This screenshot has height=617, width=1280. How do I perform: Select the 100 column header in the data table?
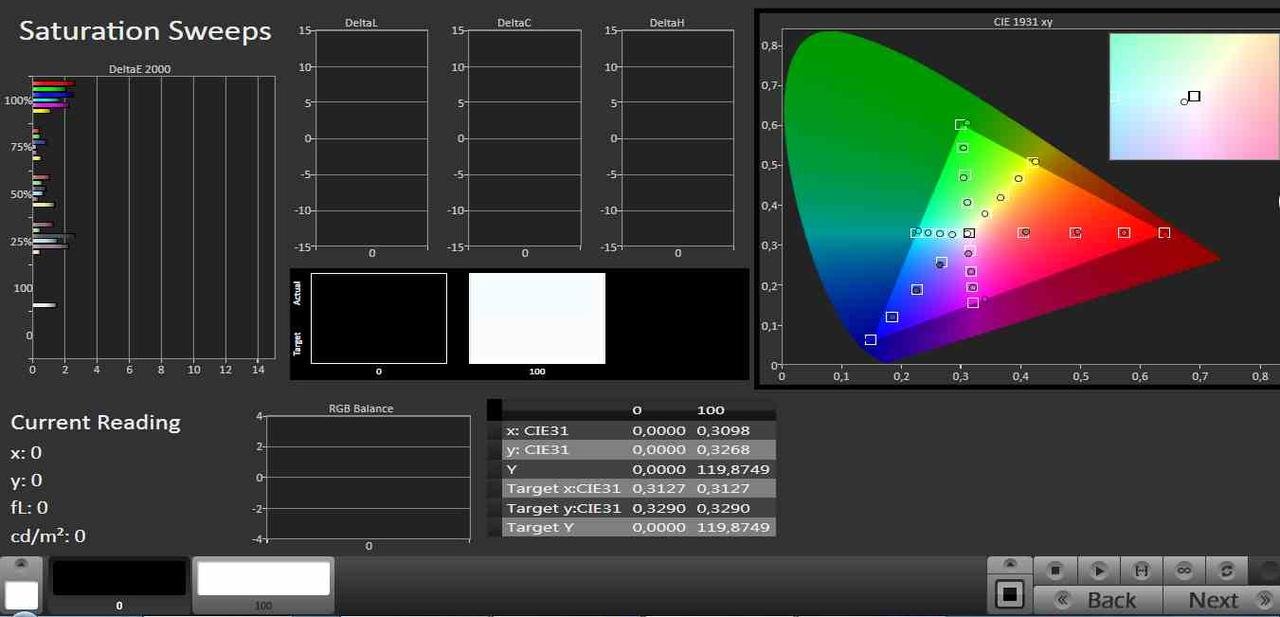click(x=710, y=411)
